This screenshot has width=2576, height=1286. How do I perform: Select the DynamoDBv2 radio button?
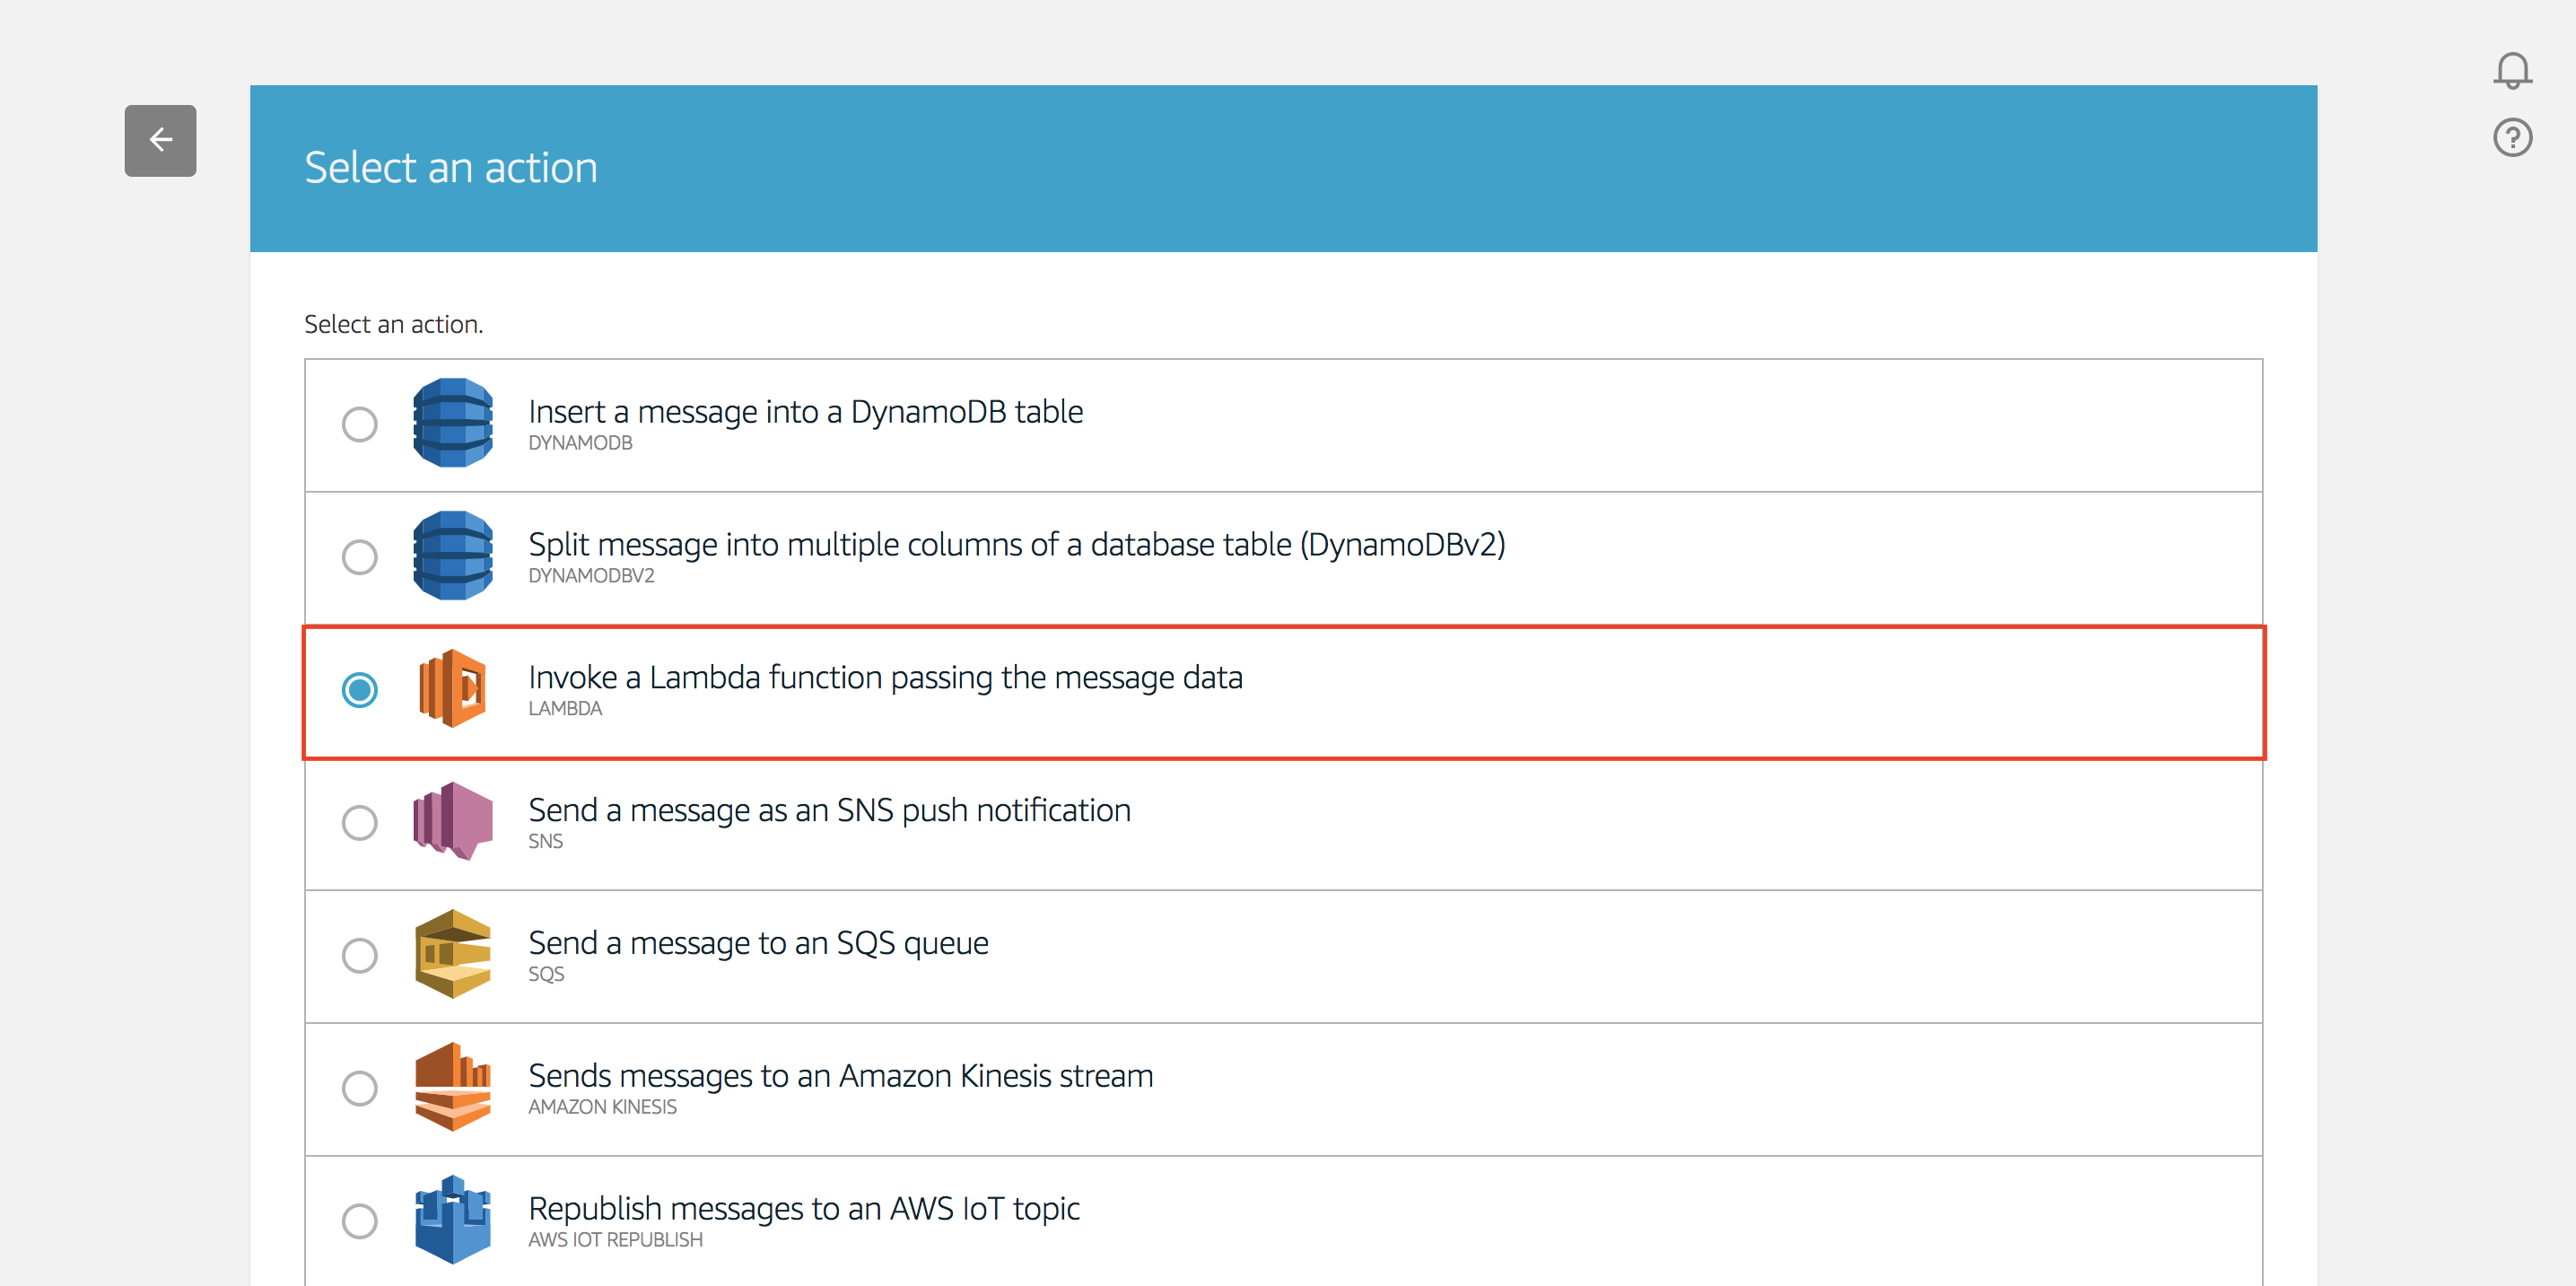click(x=359, y=557)
